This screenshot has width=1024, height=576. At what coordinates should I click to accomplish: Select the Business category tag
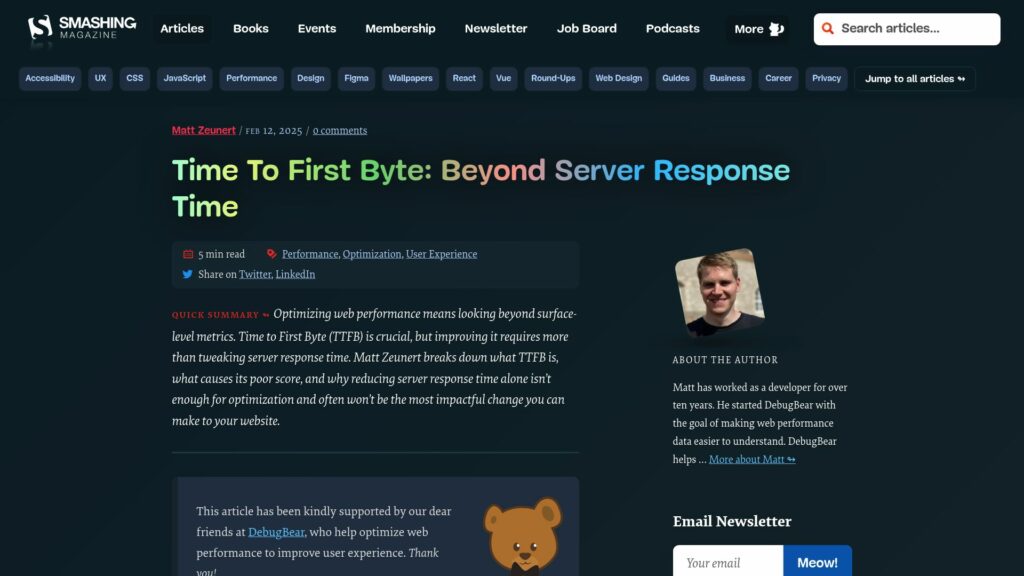pos(727,78)
